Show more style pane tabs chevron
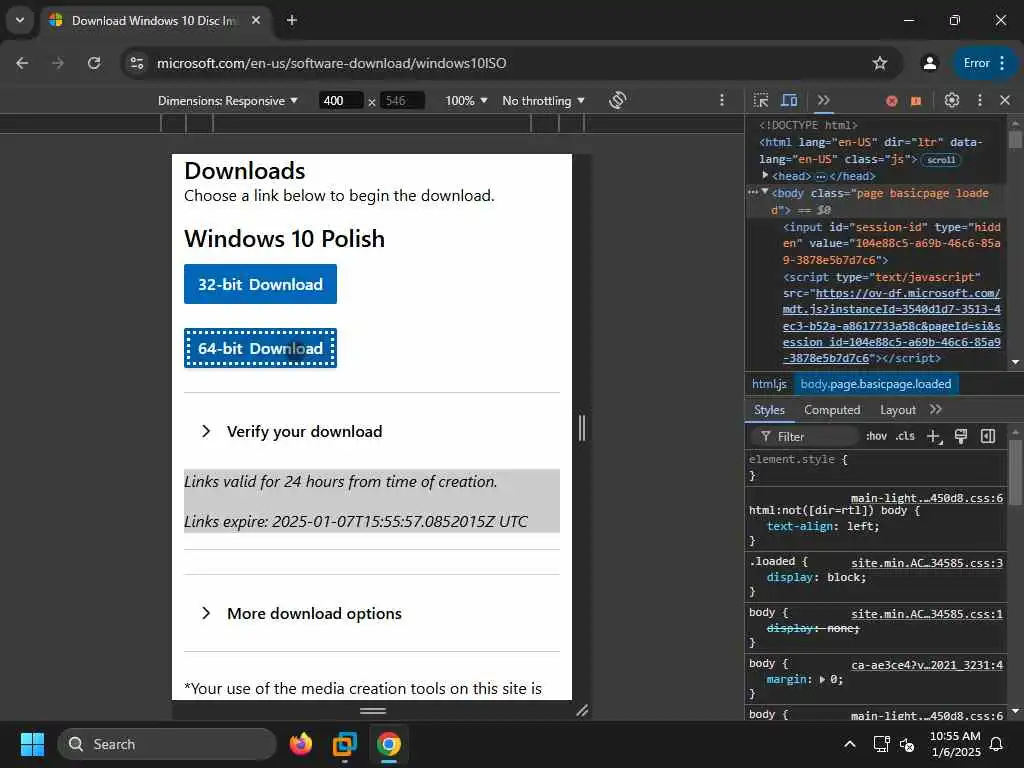The width and height of the screenshot is (1024, 768). tap(936, 409)
